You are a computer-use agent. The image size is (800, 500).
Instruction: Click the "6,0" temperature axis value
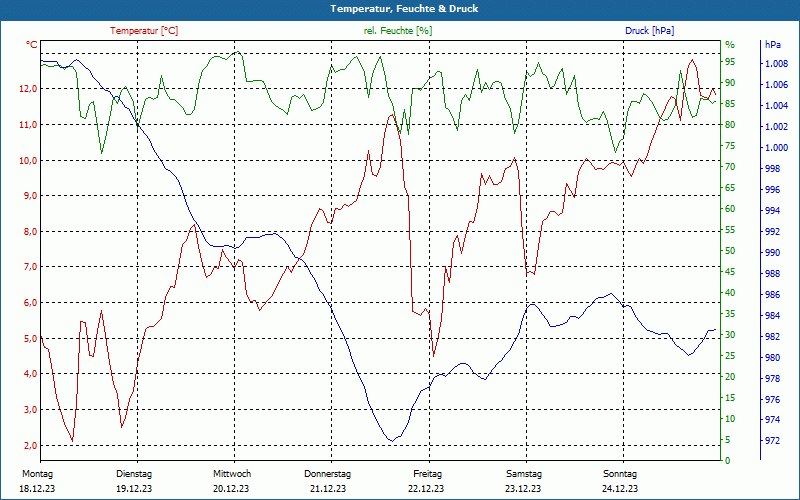pos(29,302)
